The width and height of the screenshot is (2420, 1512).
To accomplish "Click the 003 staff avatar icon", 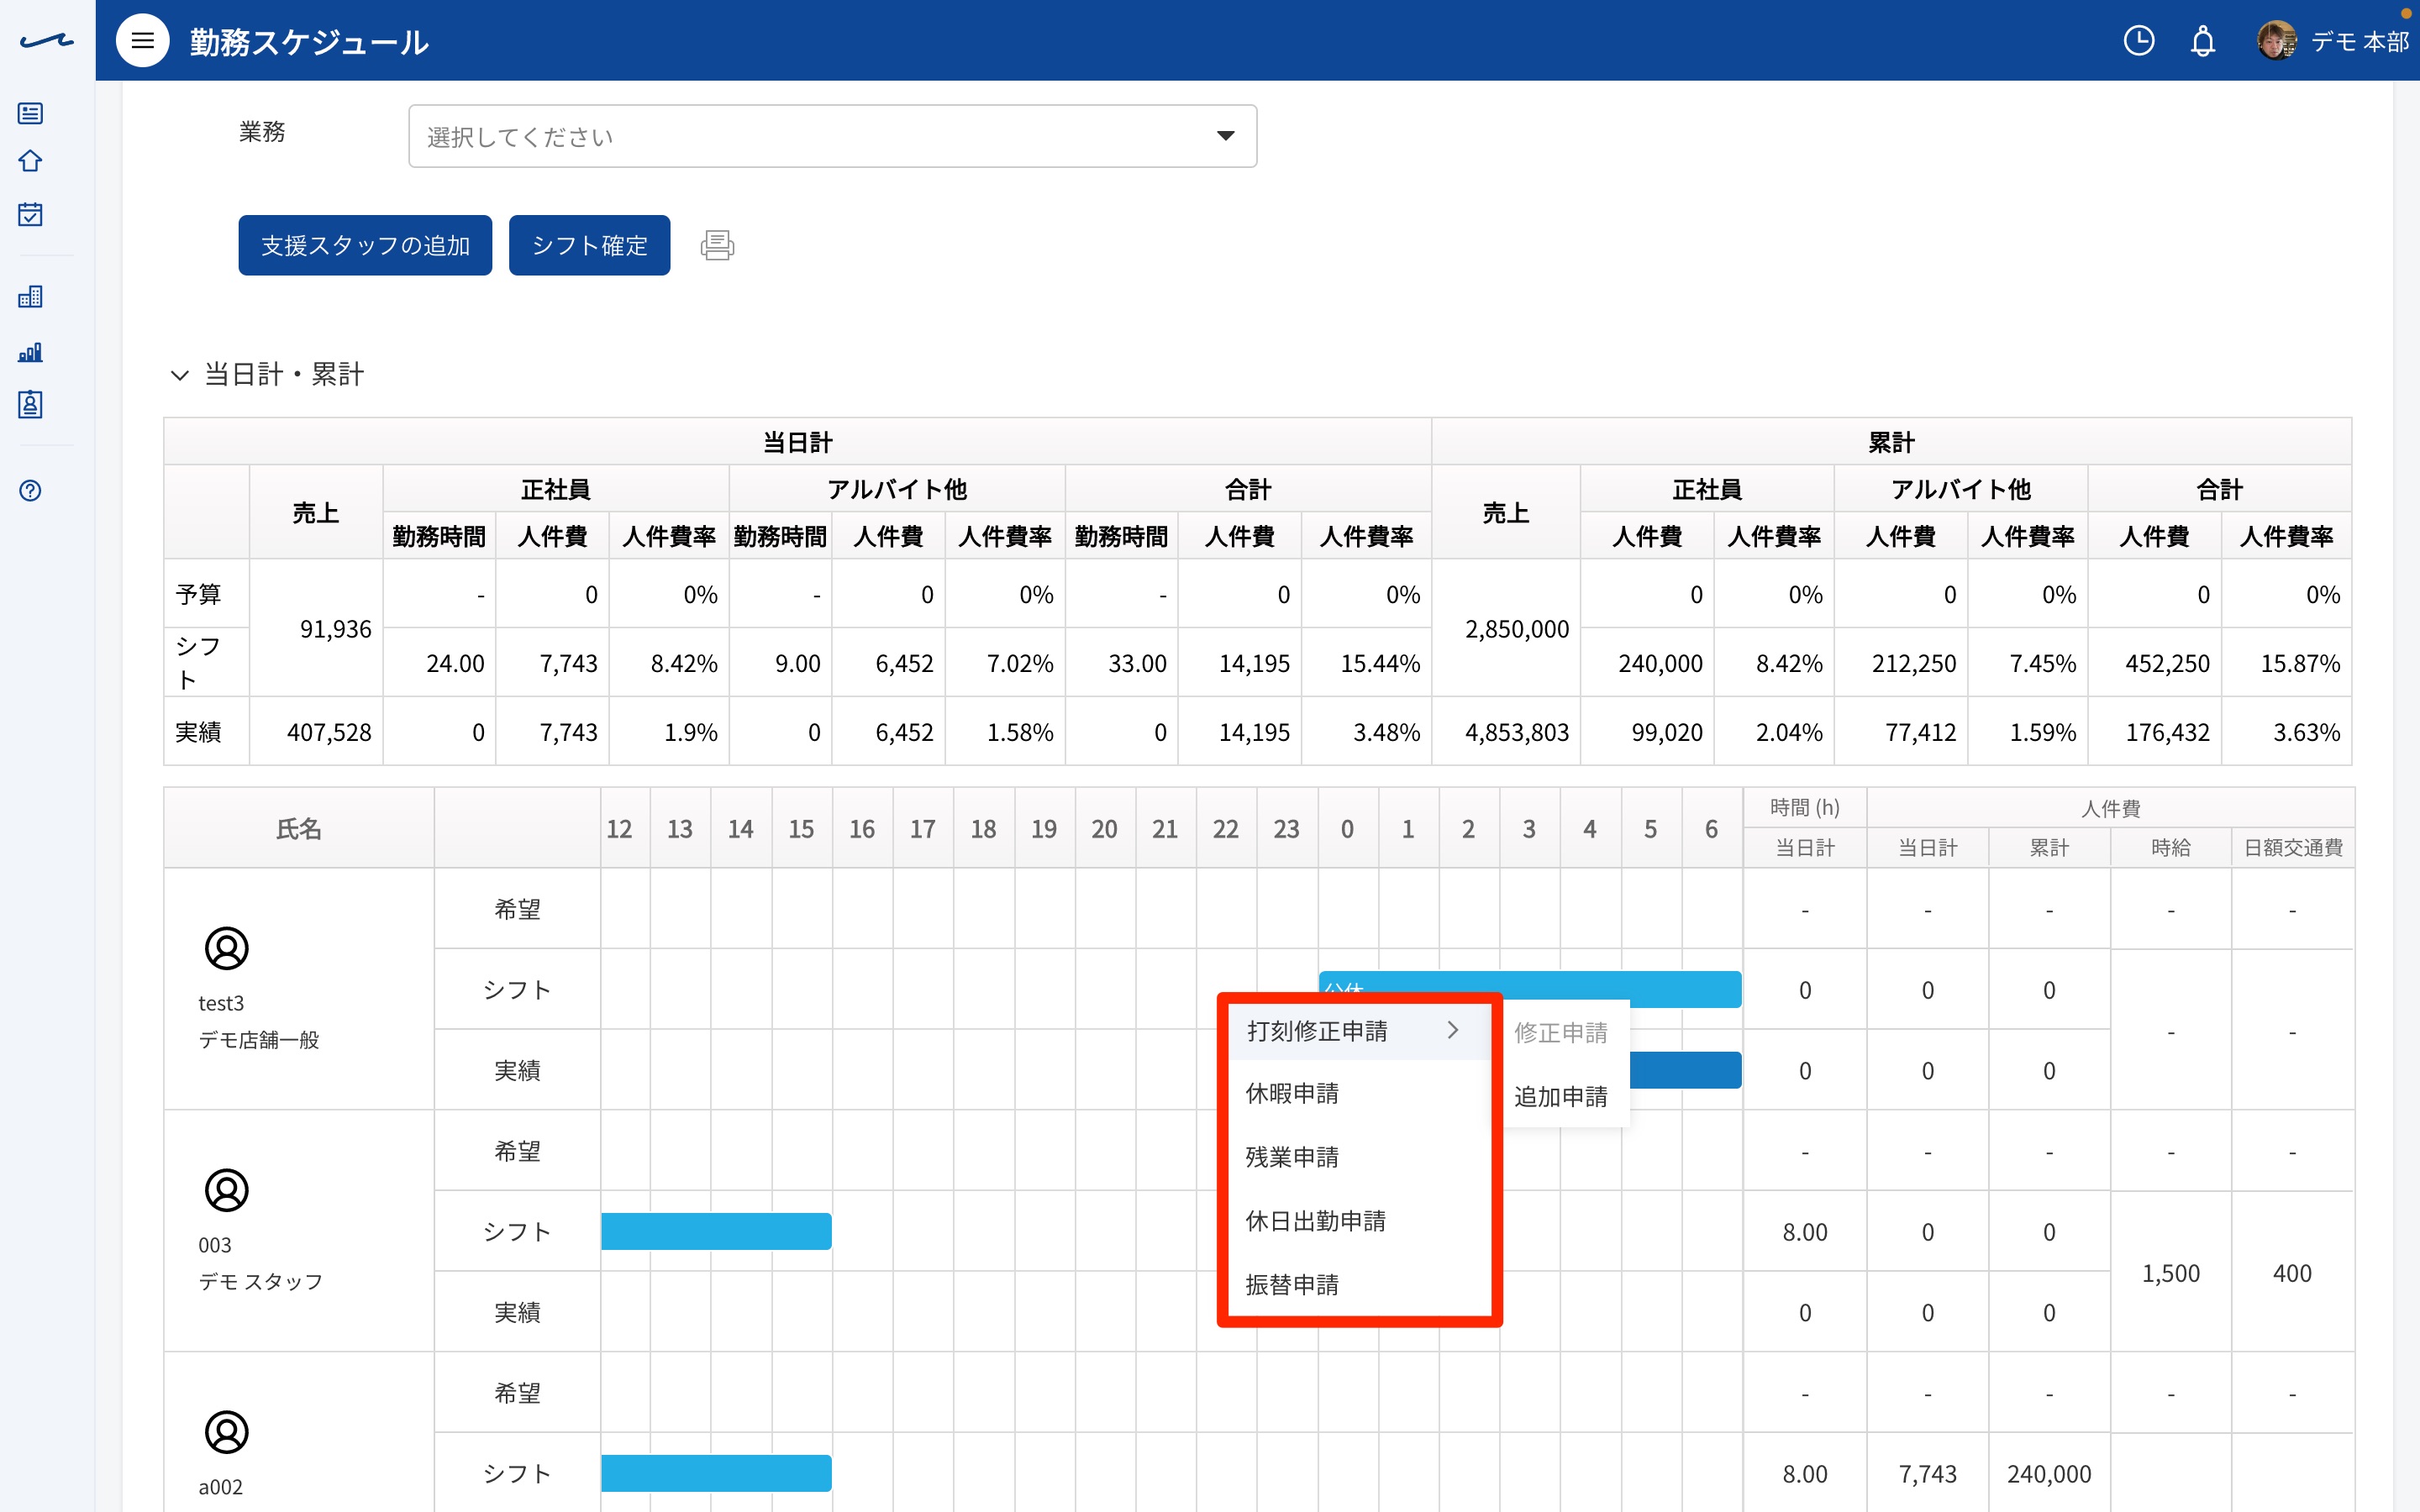I will tap(226, 1190).
